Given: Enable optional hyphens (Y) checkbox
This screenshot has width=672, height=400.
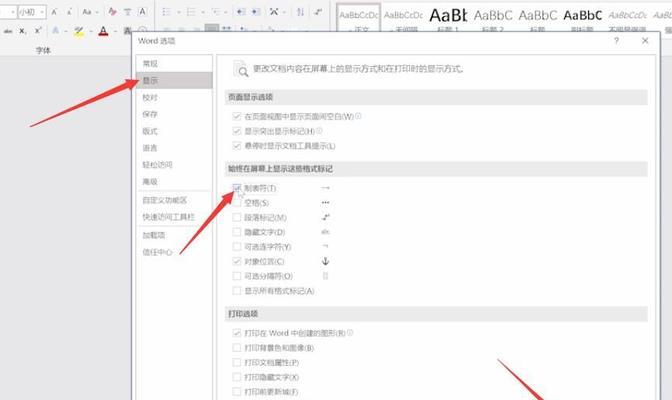Looking at the screenshot, I should point(237,247).
